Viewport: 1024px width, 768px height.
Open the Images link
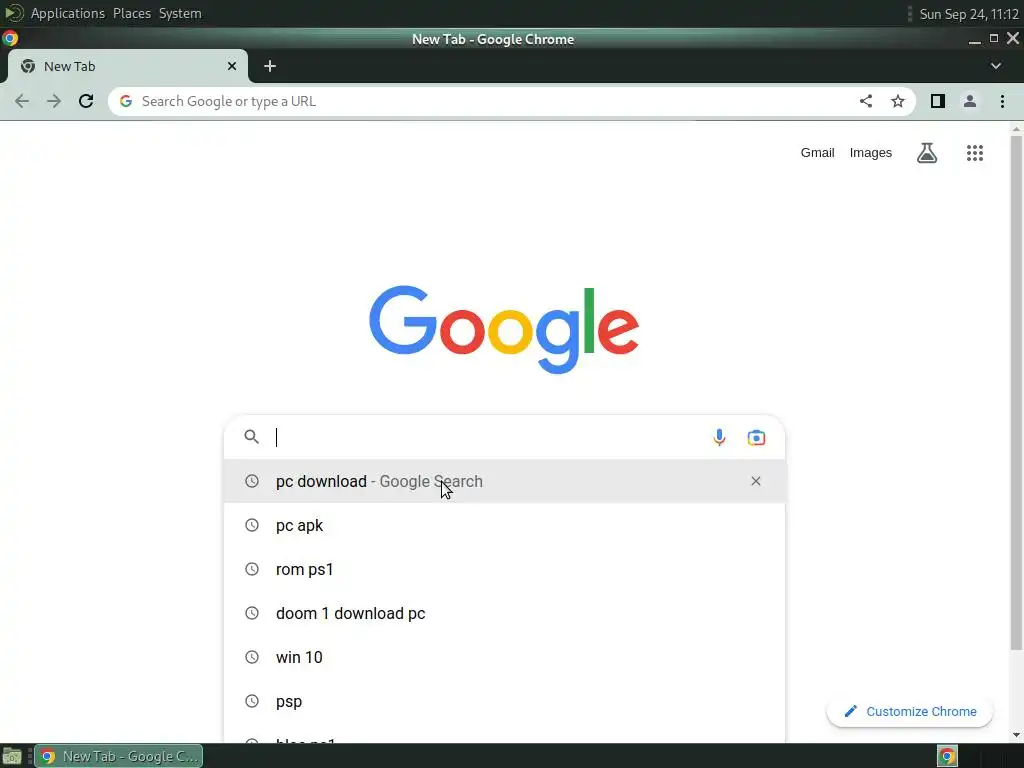coord(871,153)
